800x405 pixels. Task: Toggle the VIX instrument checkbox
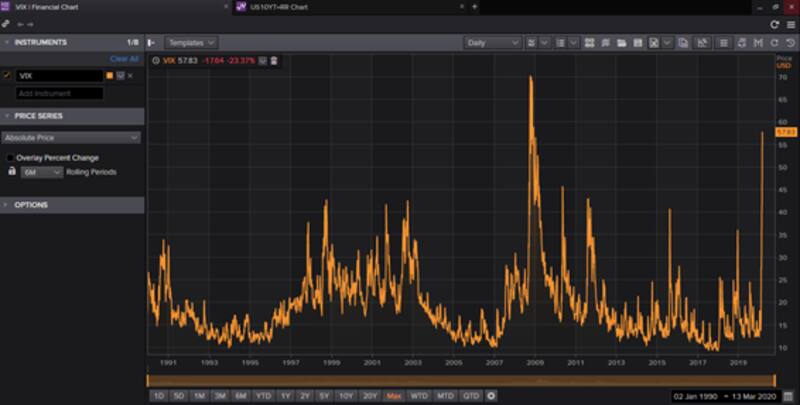click(8, 76)
